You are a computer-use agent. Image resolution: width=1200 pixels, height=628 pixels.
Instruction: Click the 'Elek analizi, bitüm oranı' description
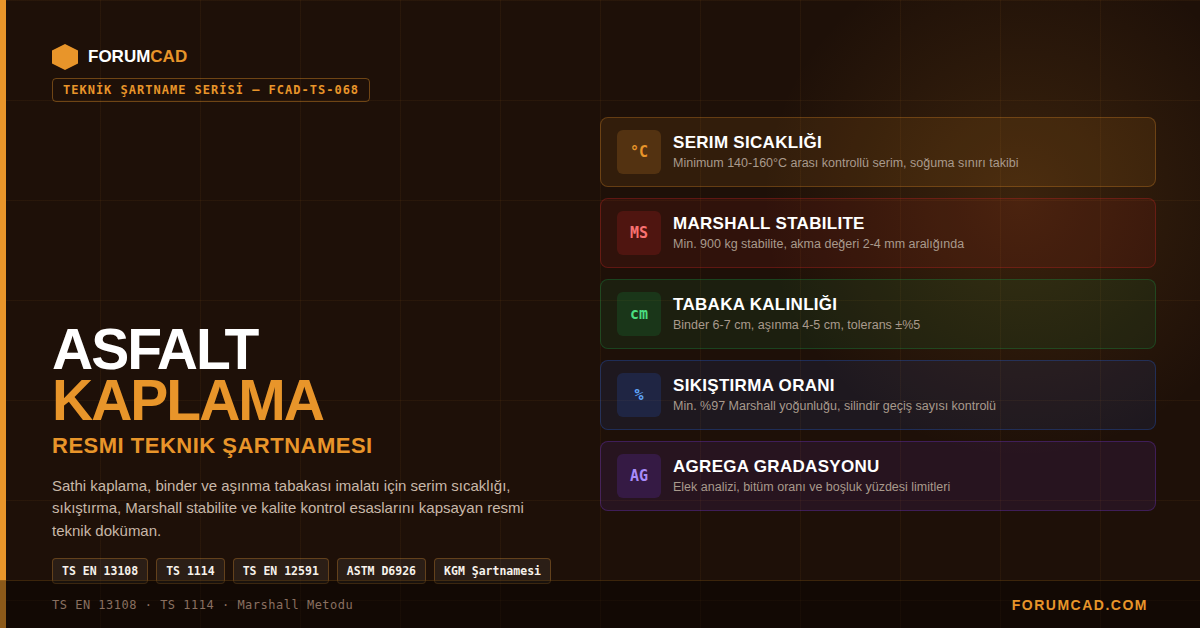[811, 487]
